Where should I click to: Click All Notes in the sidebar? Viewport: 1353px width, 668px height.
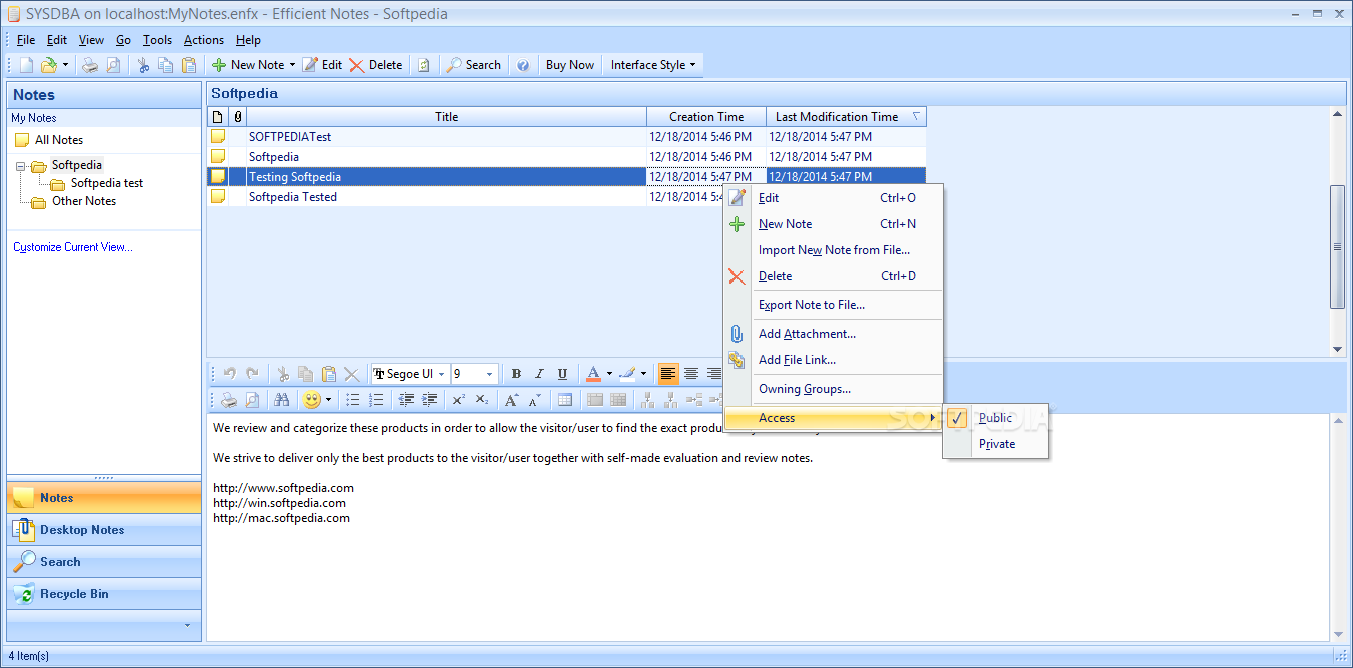[59, 140]
